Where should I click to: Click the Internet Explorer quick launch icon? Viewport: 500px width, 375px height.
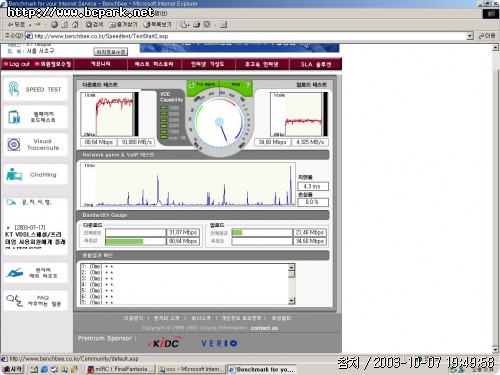[x=44, y=369]
